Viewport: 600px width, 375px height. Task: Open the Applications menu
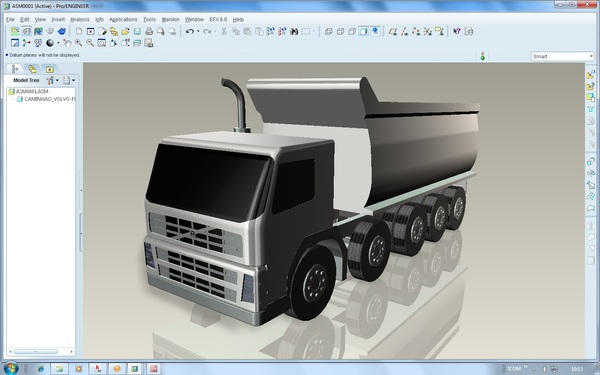point(123,20)
